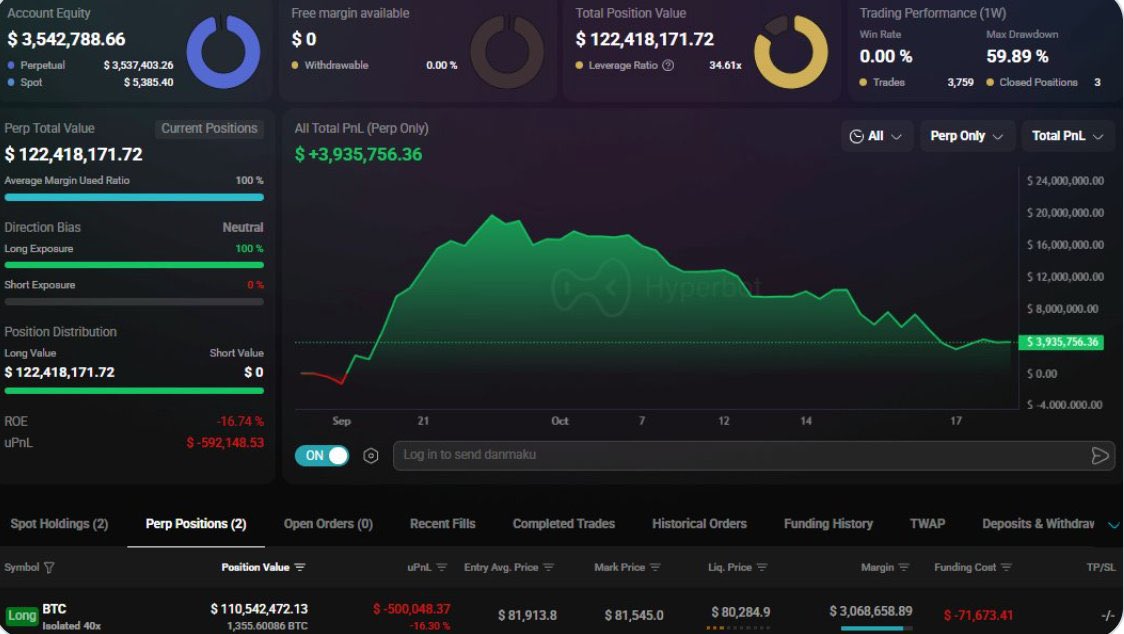The height and width of the screenshot is (634, 1124).
Task: Sort by Liq. Price column icon
Action: coord(761,567)
